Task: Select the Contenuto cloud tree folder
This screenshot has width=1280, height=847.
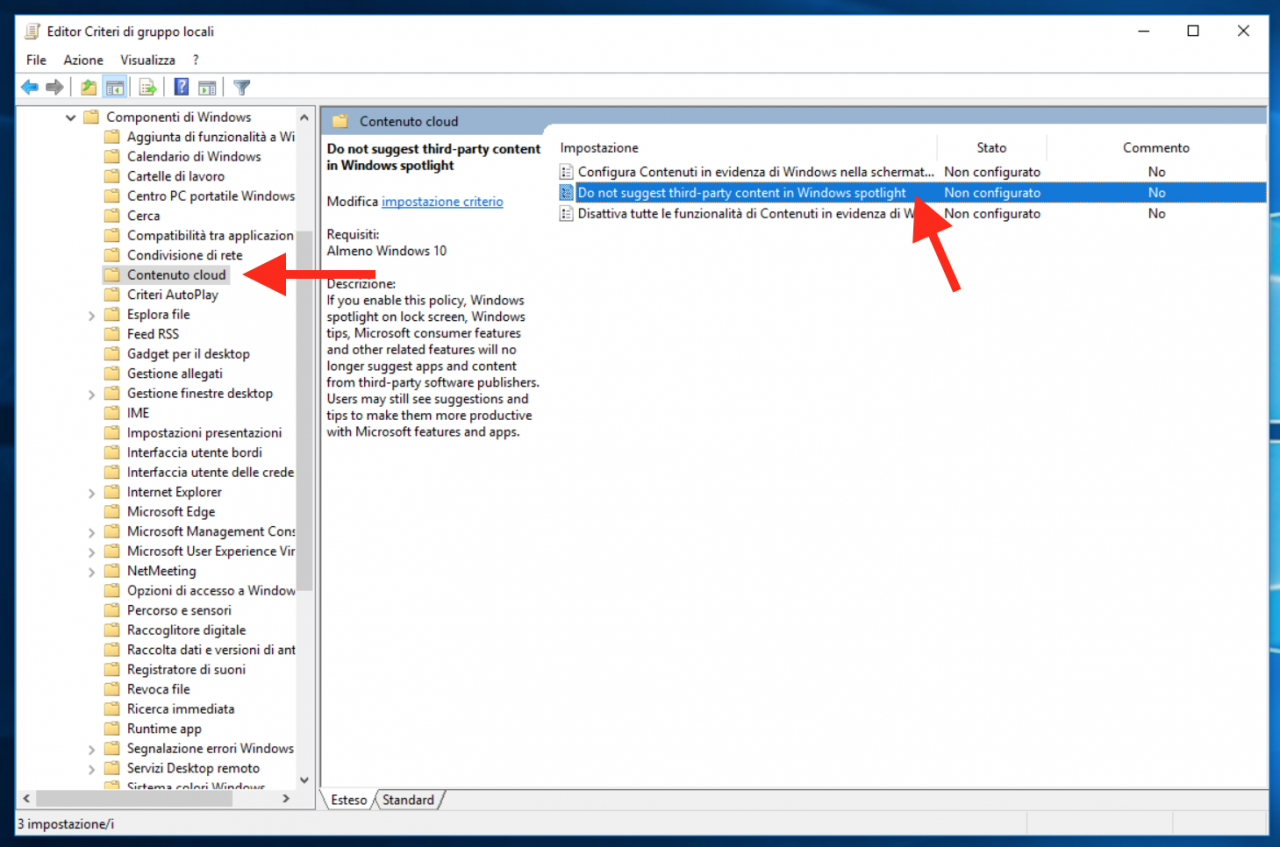Action: pyautogui.click(x=177, y=275)
